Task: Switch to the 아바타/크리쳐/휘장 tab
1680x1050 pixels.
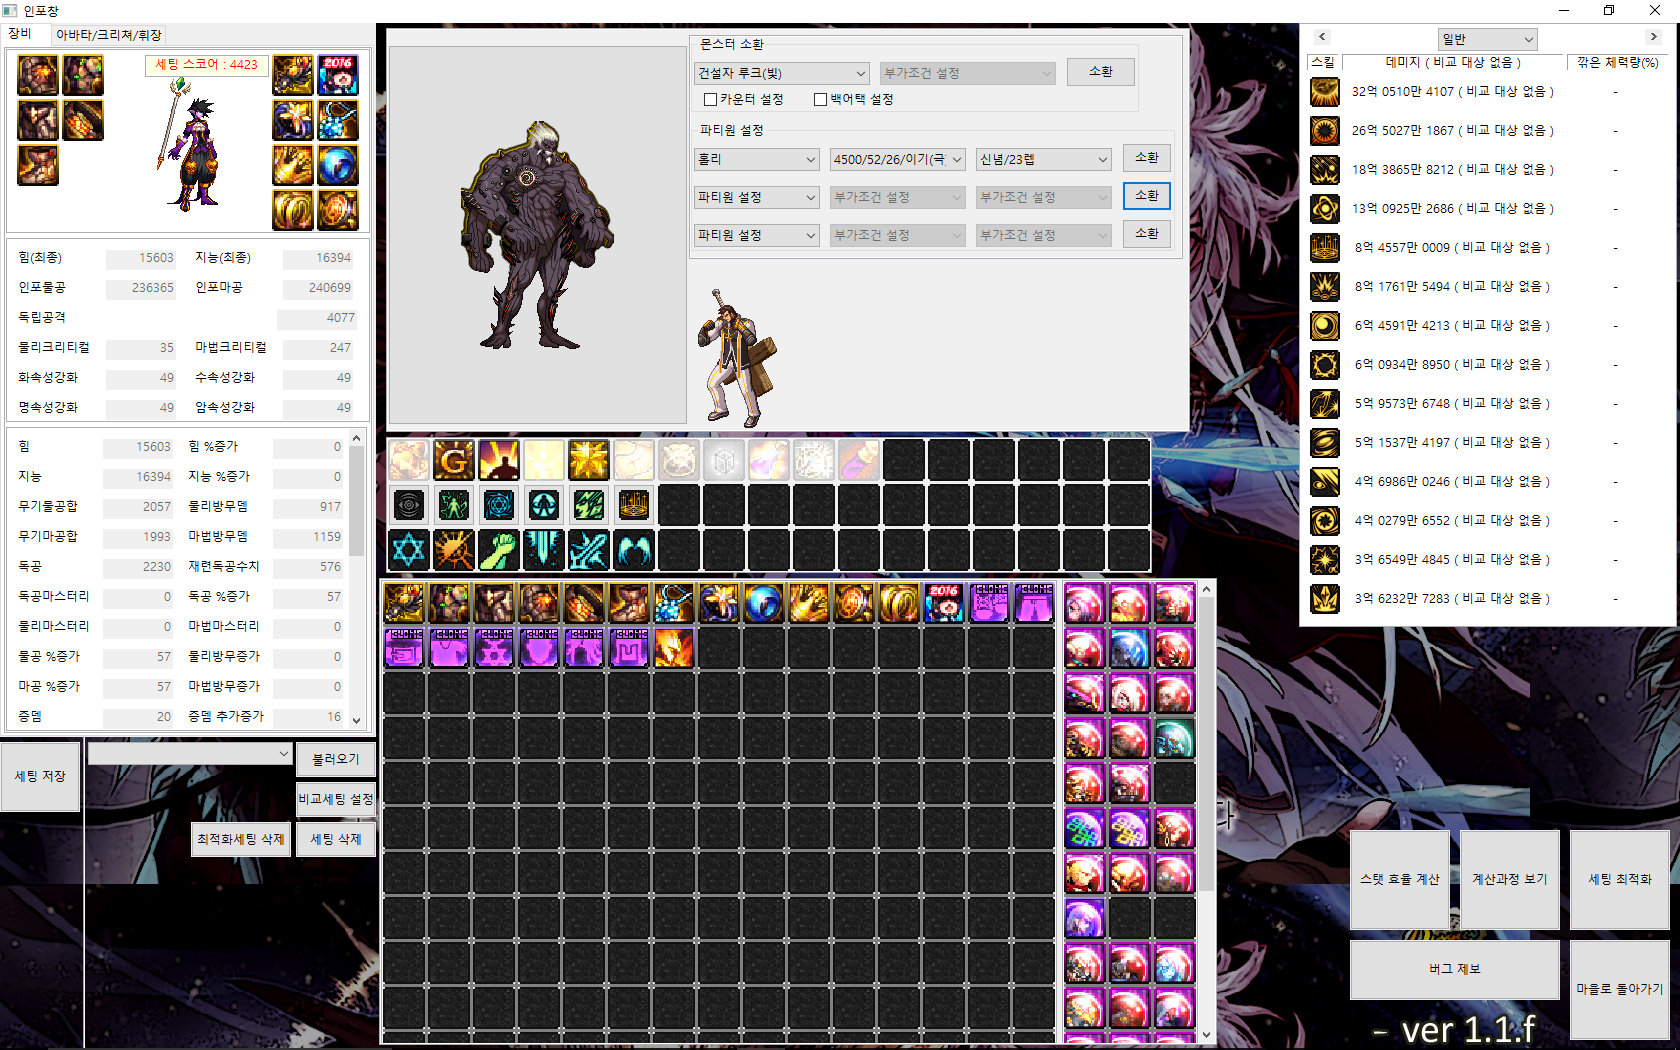Action: [x=109, y=35]
